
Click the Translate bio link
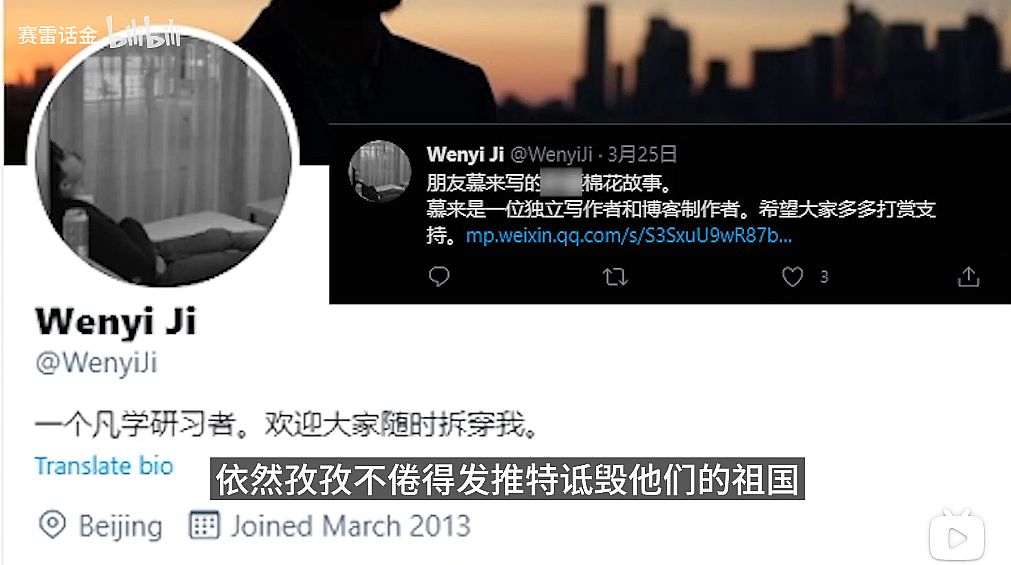point(104,466)
